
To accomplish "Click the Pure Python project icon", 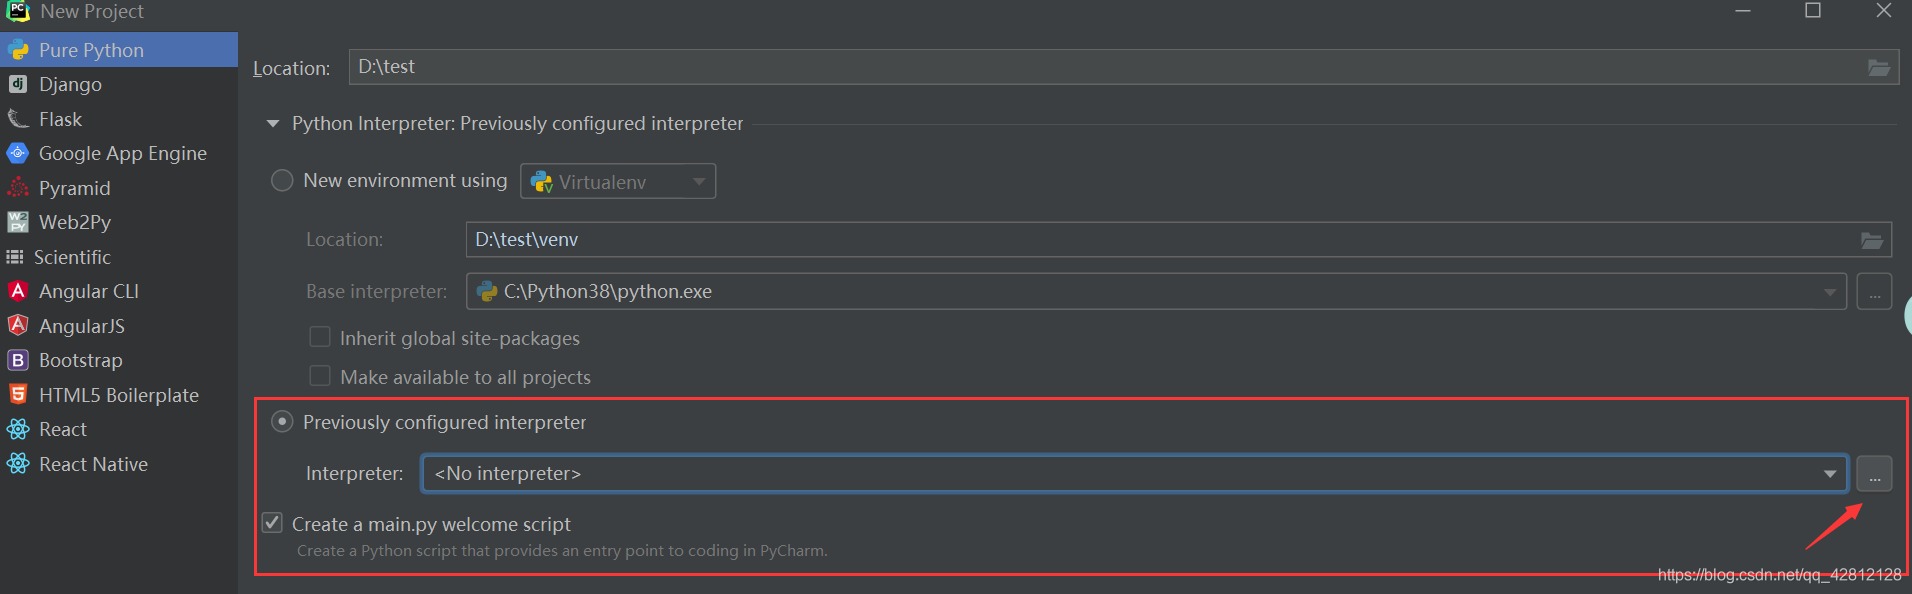I will click(18, 50).
